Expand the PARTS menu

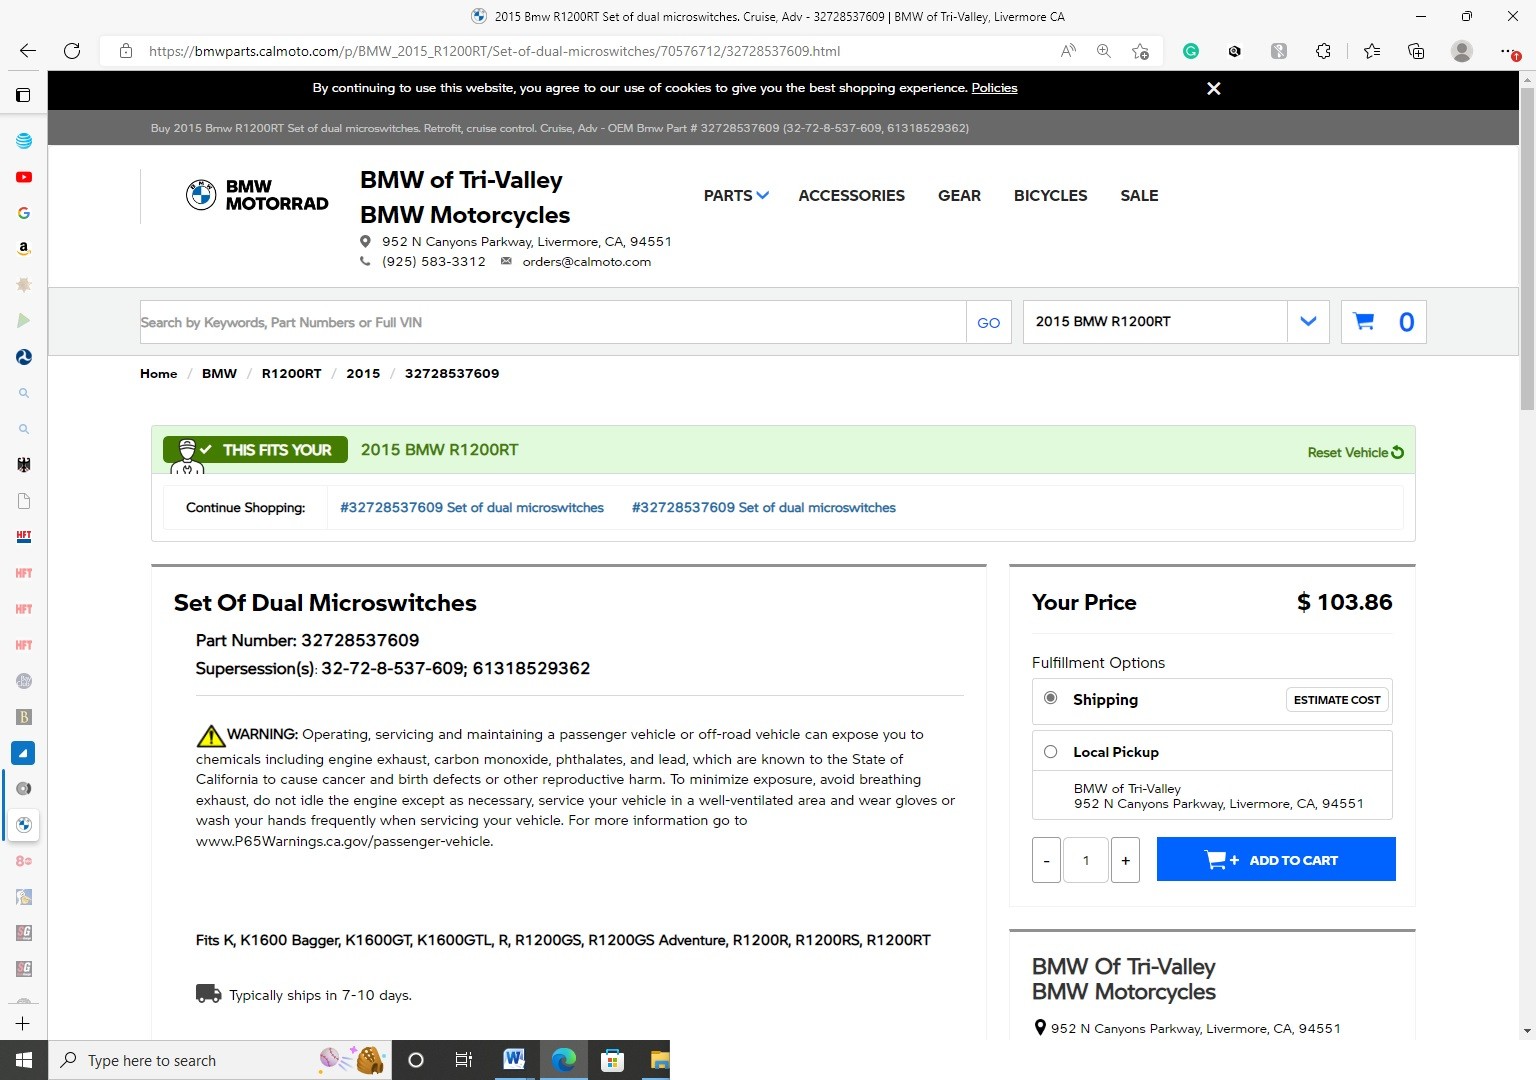click(736, 195)
